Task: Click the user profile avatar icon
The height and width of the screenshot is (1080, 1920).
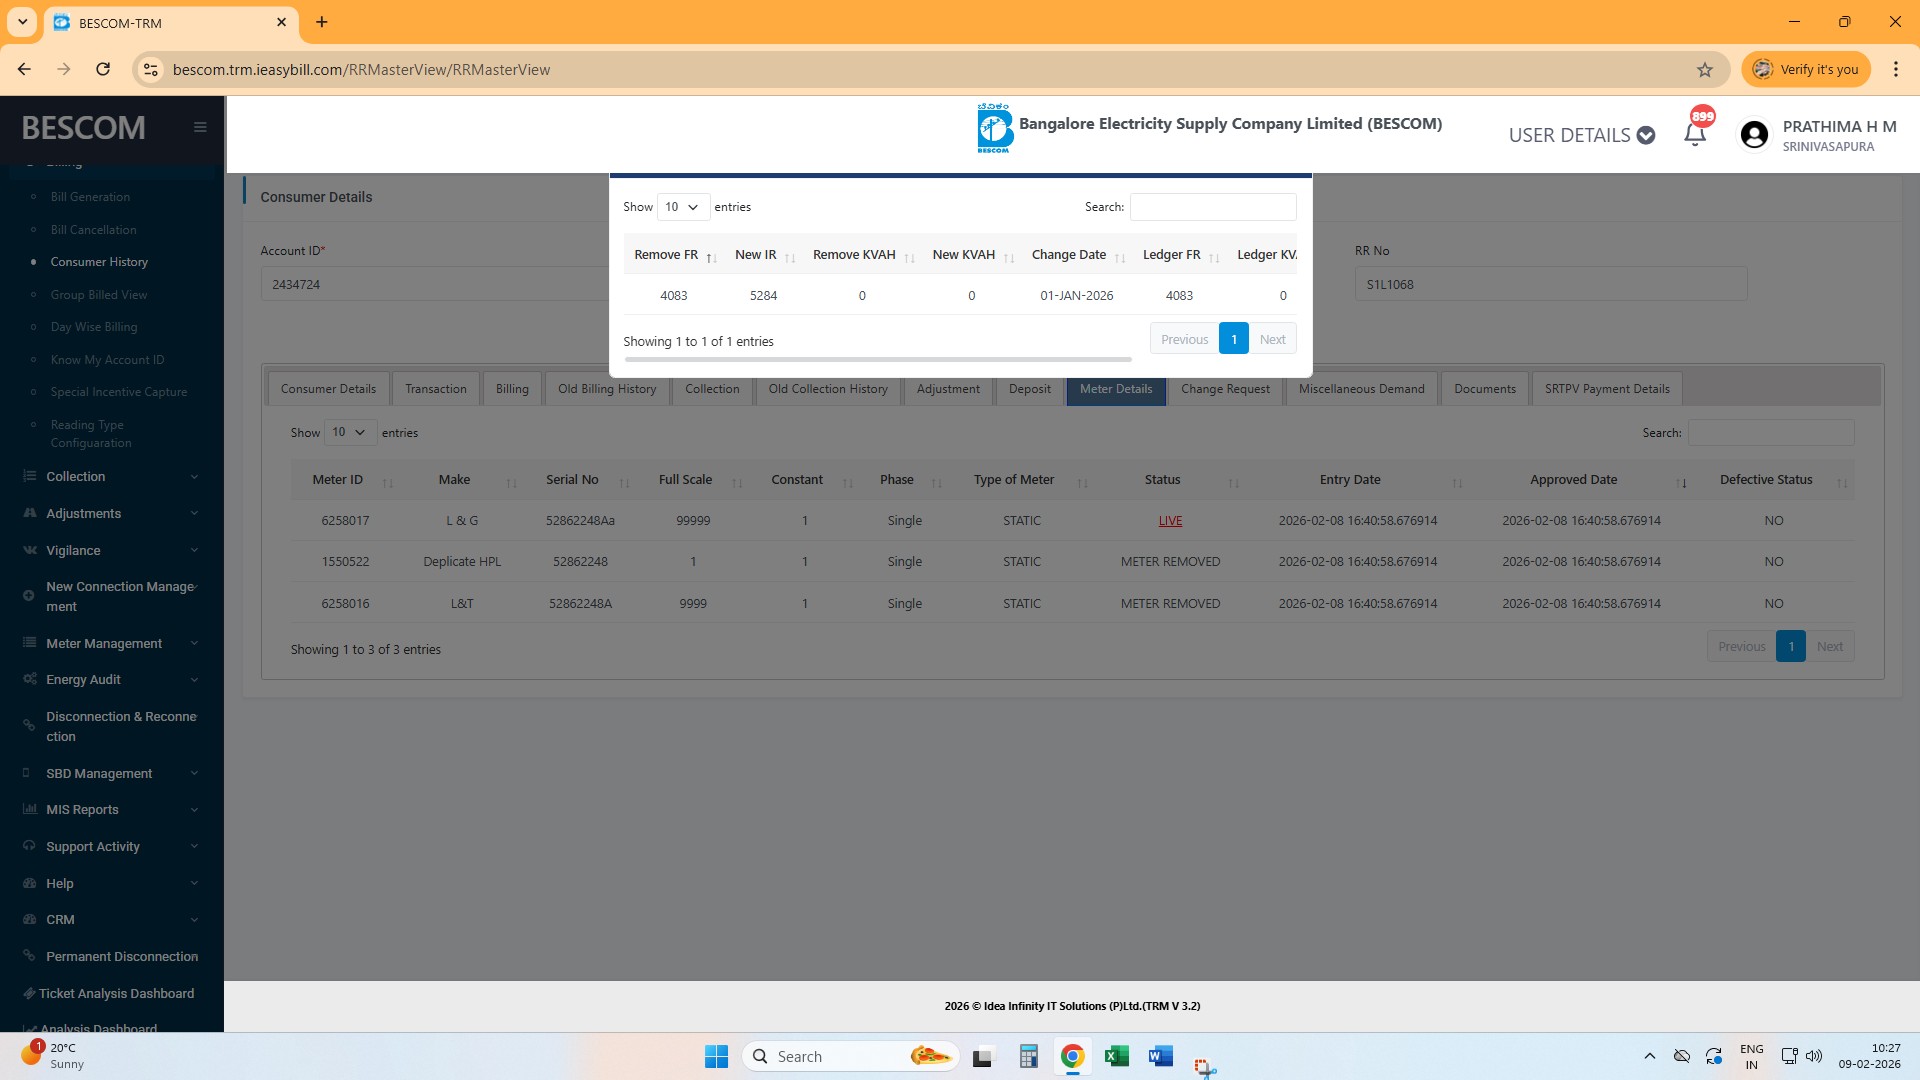Action: click(1754, 135)
